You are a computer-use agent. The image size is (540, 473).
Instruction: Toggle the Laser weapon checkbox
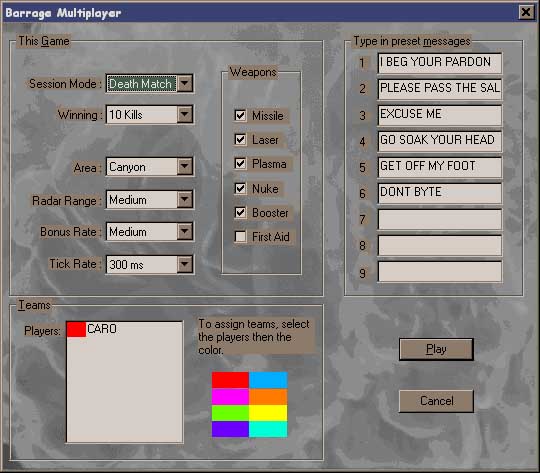[240, 140]
